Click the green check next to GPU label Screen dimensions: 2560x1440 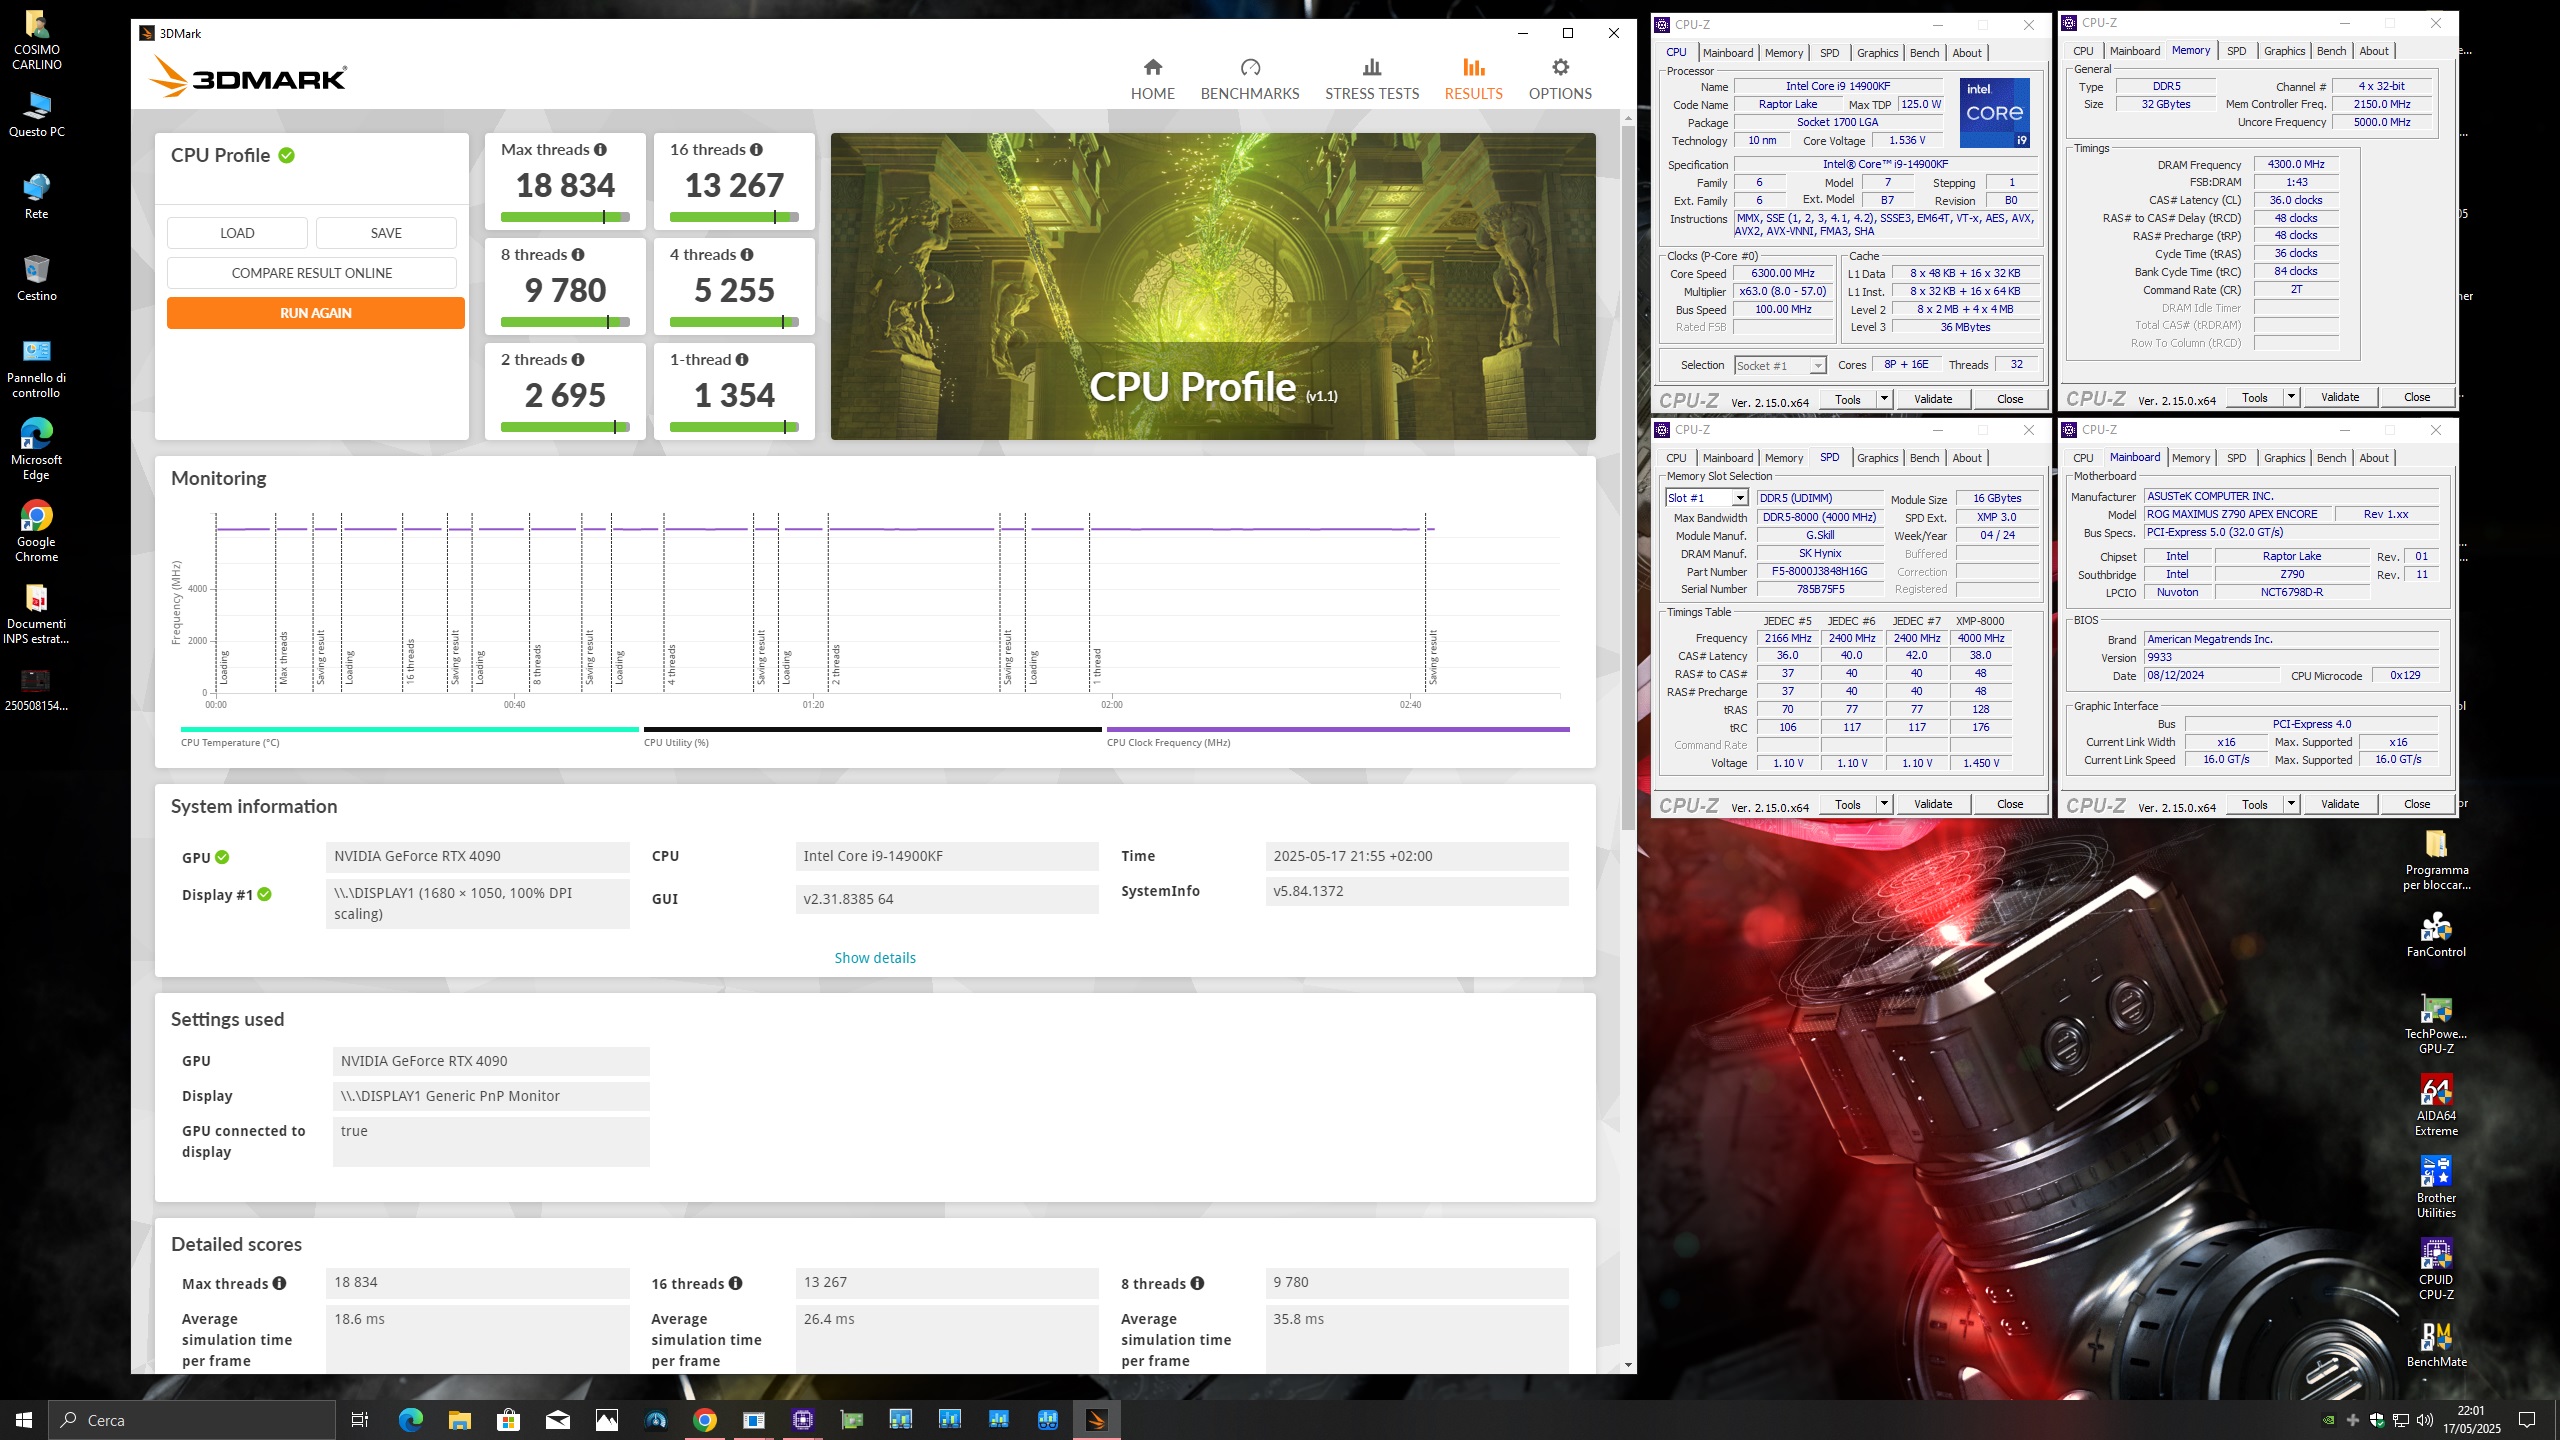point(222,857)
